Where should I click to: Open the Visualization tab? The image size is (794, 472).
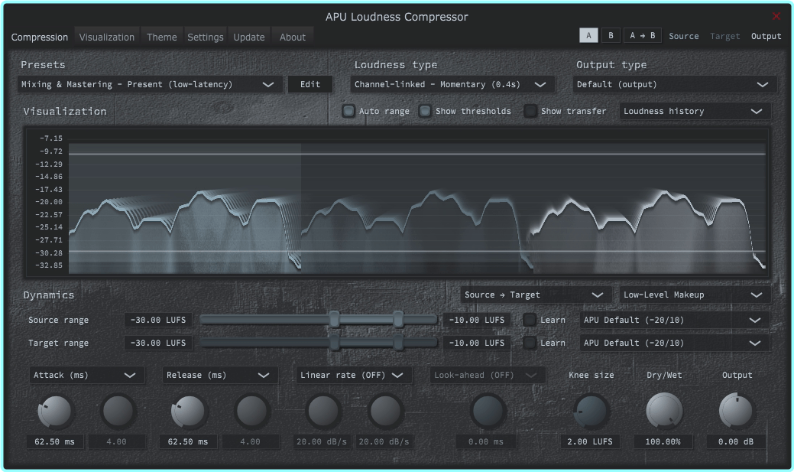(x=107, y=37)
